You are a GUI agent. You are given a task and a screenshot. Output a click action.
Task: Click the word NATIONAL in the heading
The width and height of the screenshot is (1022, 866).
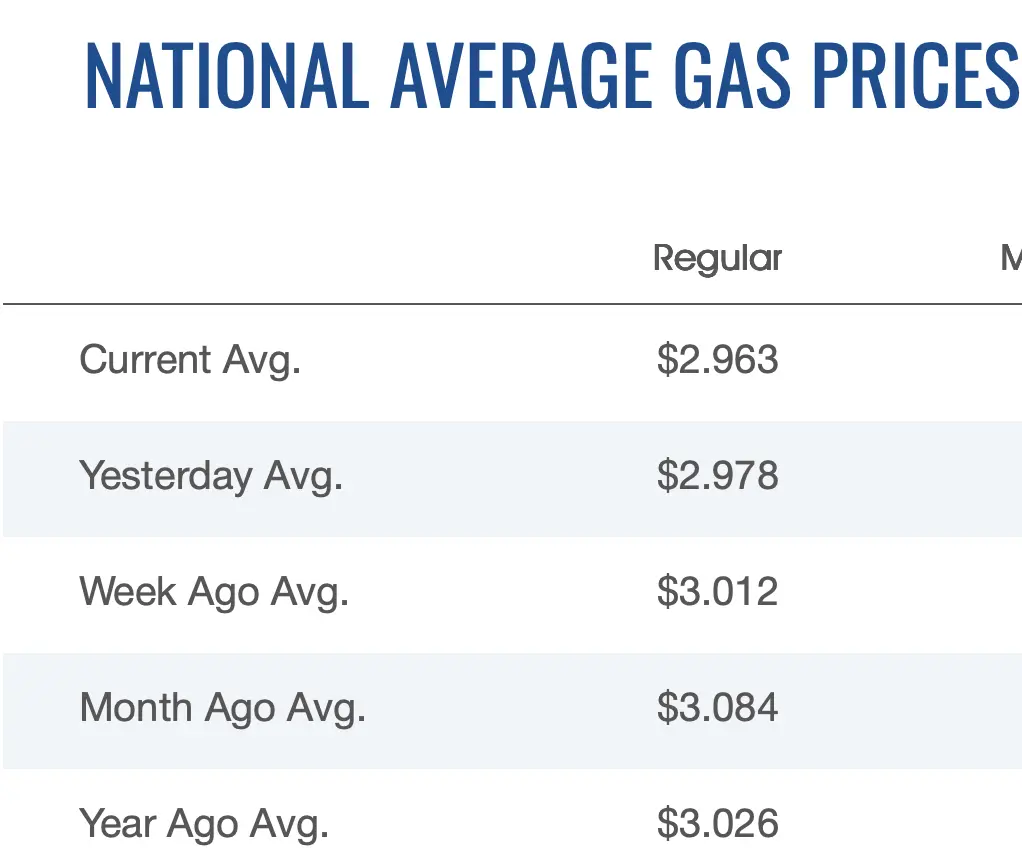coord(226,77)
